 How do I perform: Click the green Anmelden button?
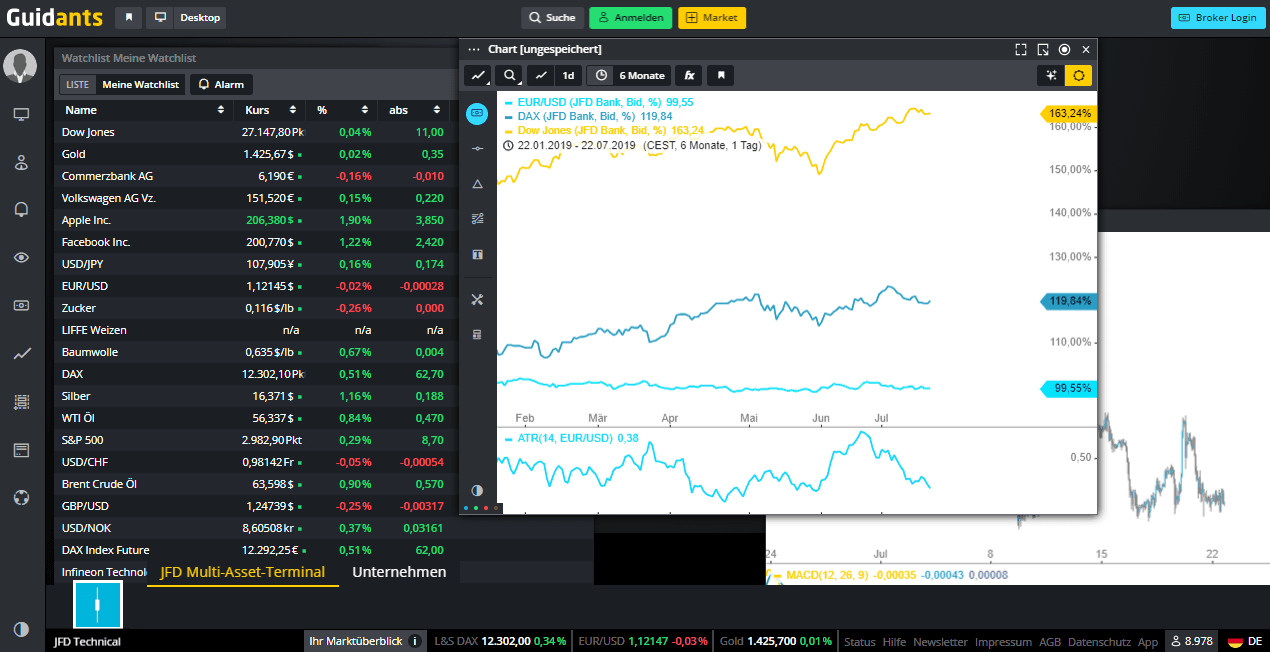coord(630,17)
